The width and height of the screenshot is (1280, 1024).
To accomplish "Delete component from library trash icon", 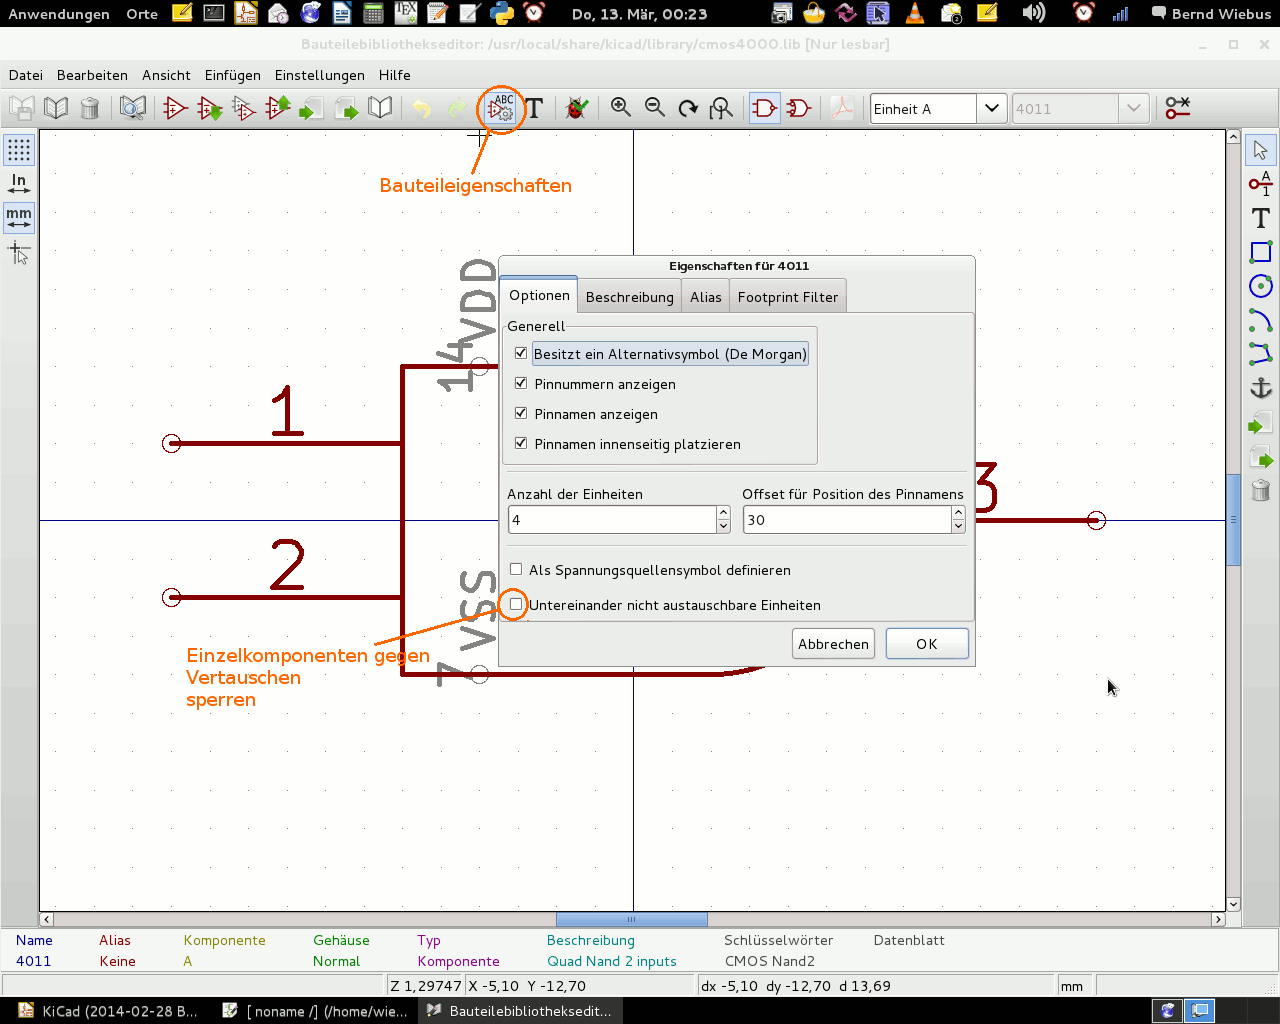I will [90, 108].
